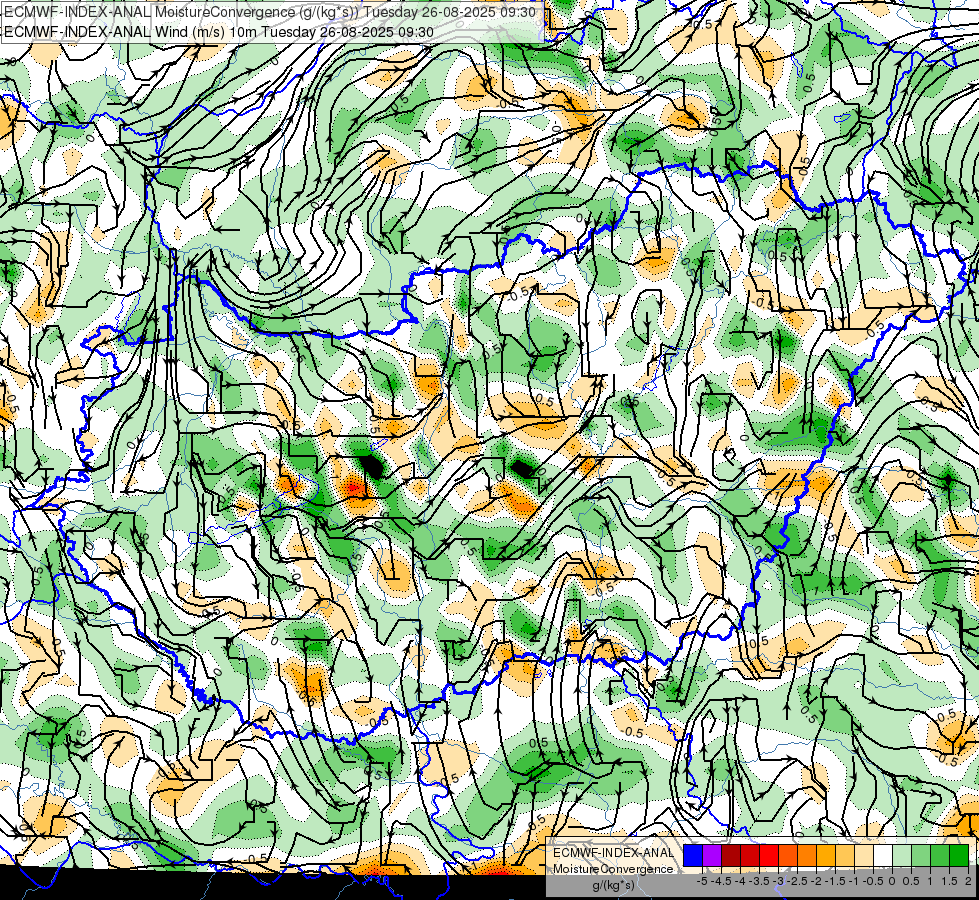Pick green legend swatch between 0.5 and 1

coord(921,856)
